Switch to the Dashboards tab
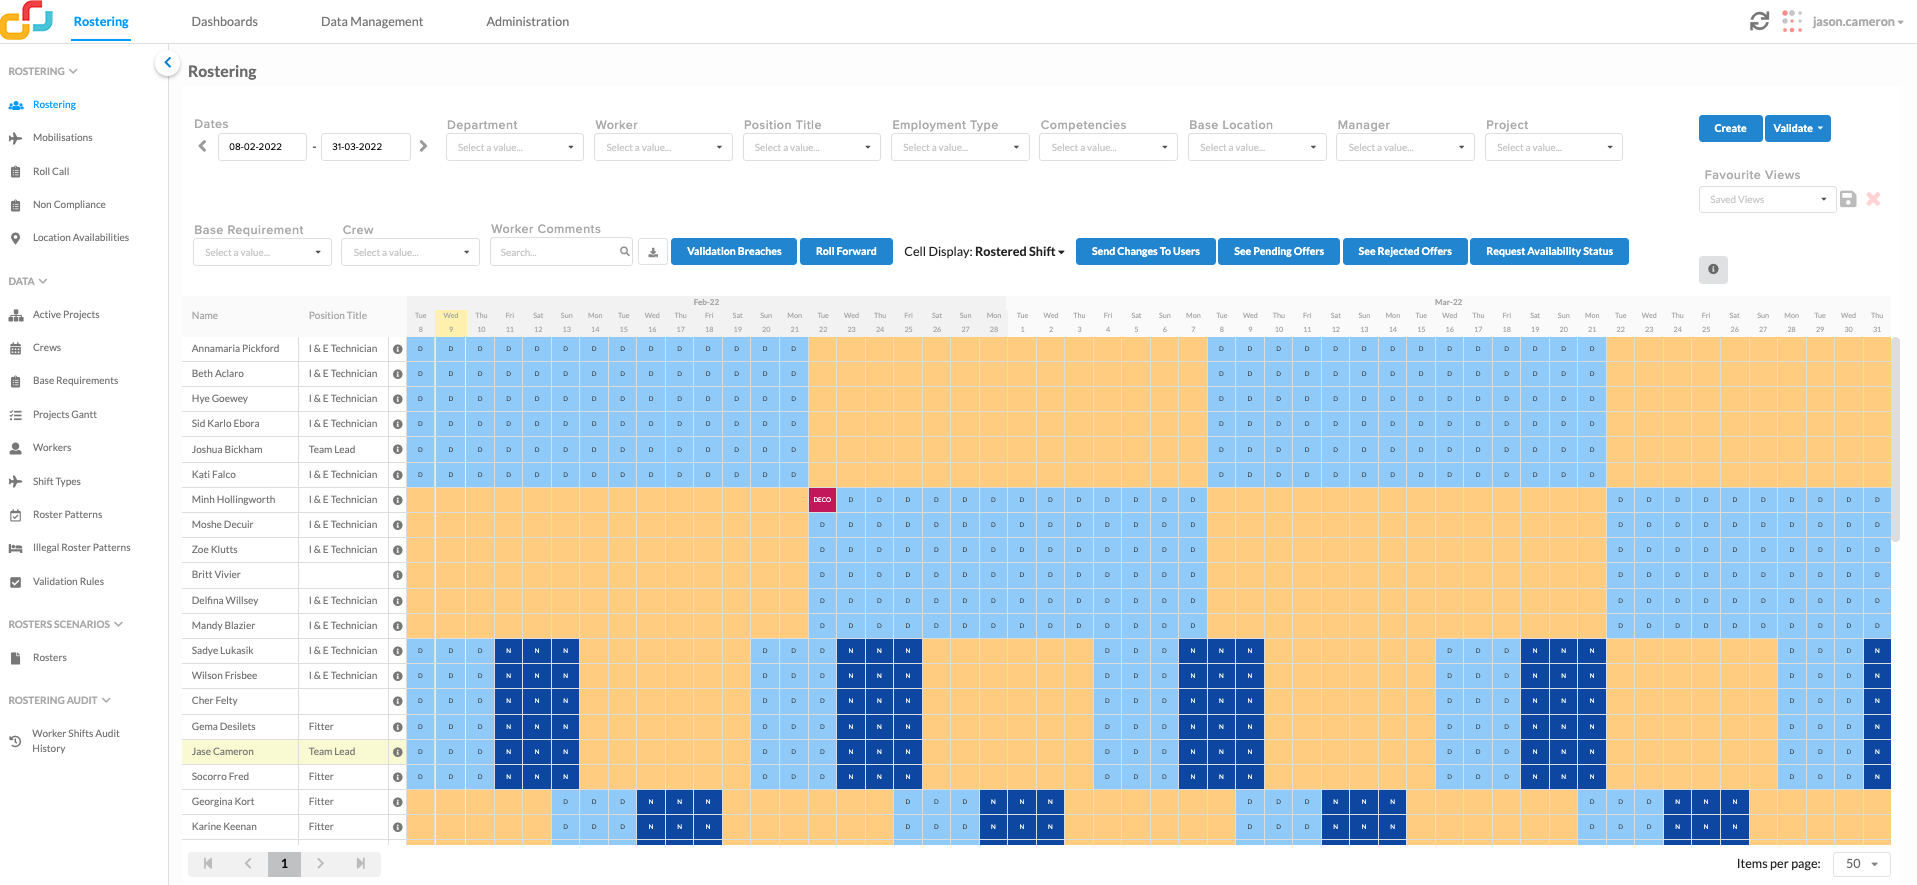Screen dimensions: 1917x885 click(224, 22)
